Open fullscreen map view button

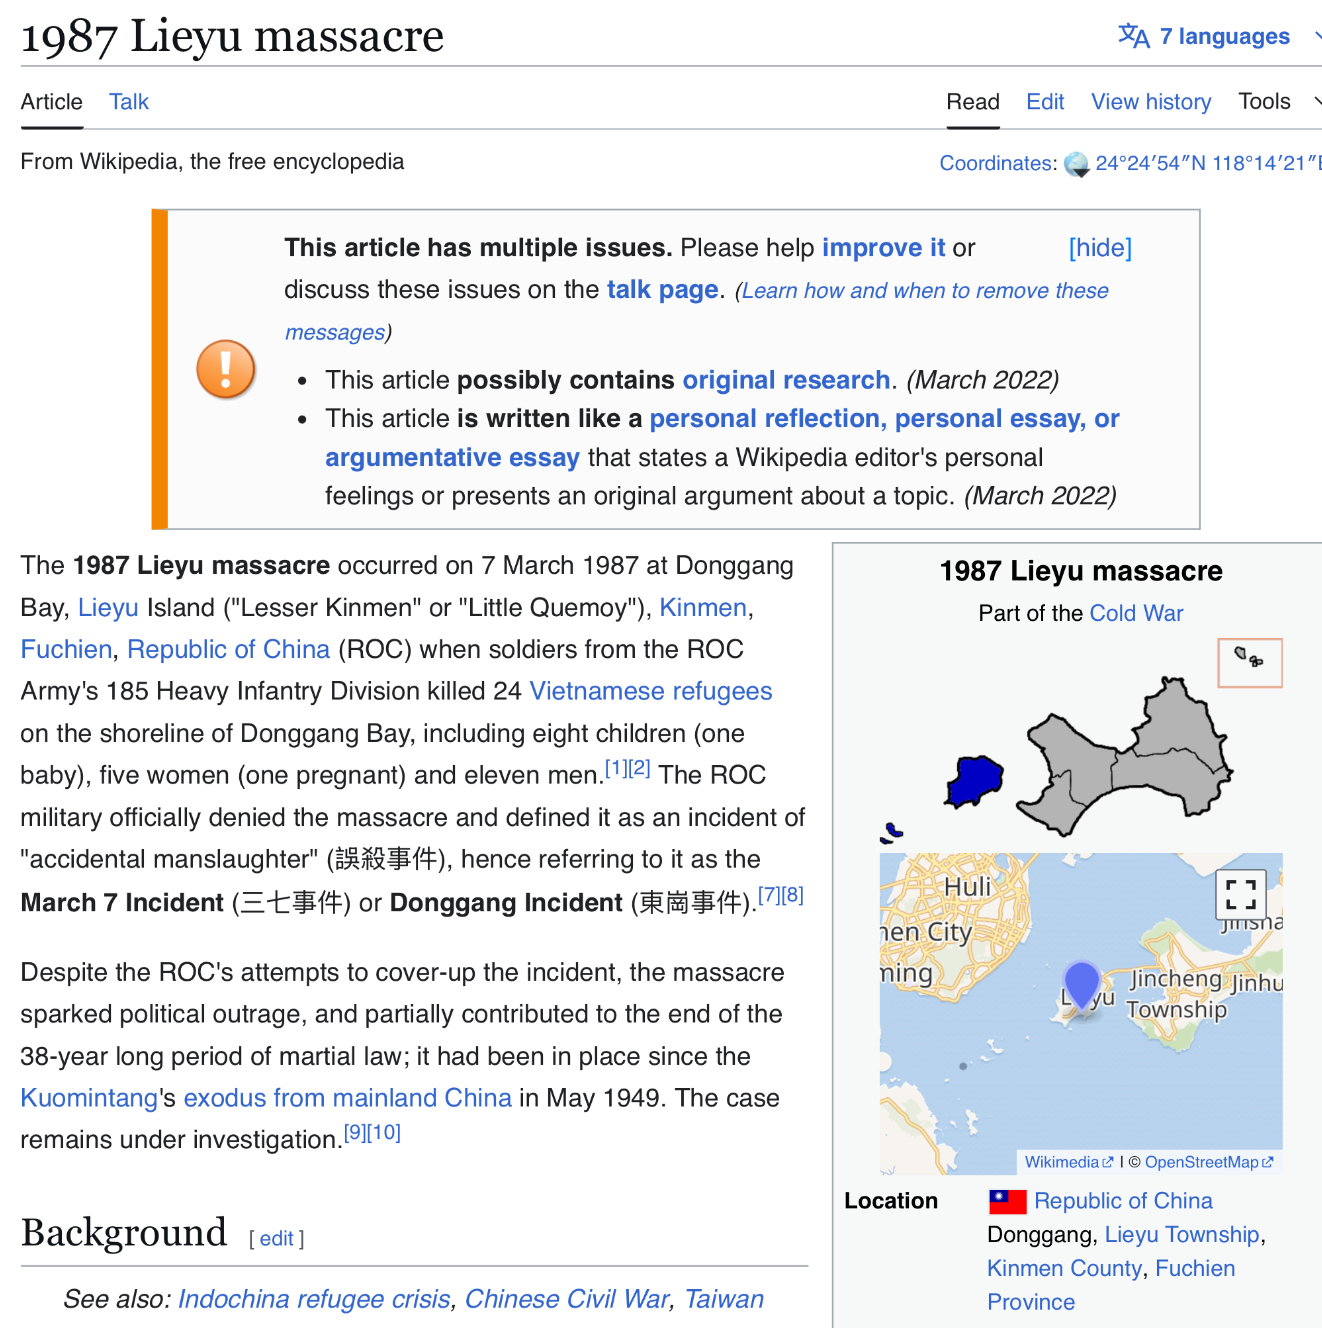coord(1241,893)
